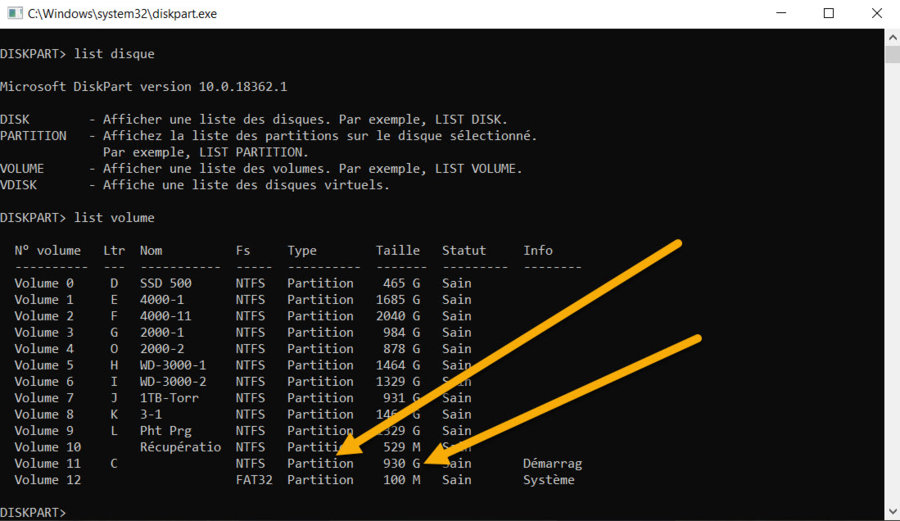Close the diskpart.exe window
Viewport: 900px width, 521px height.
874,14
